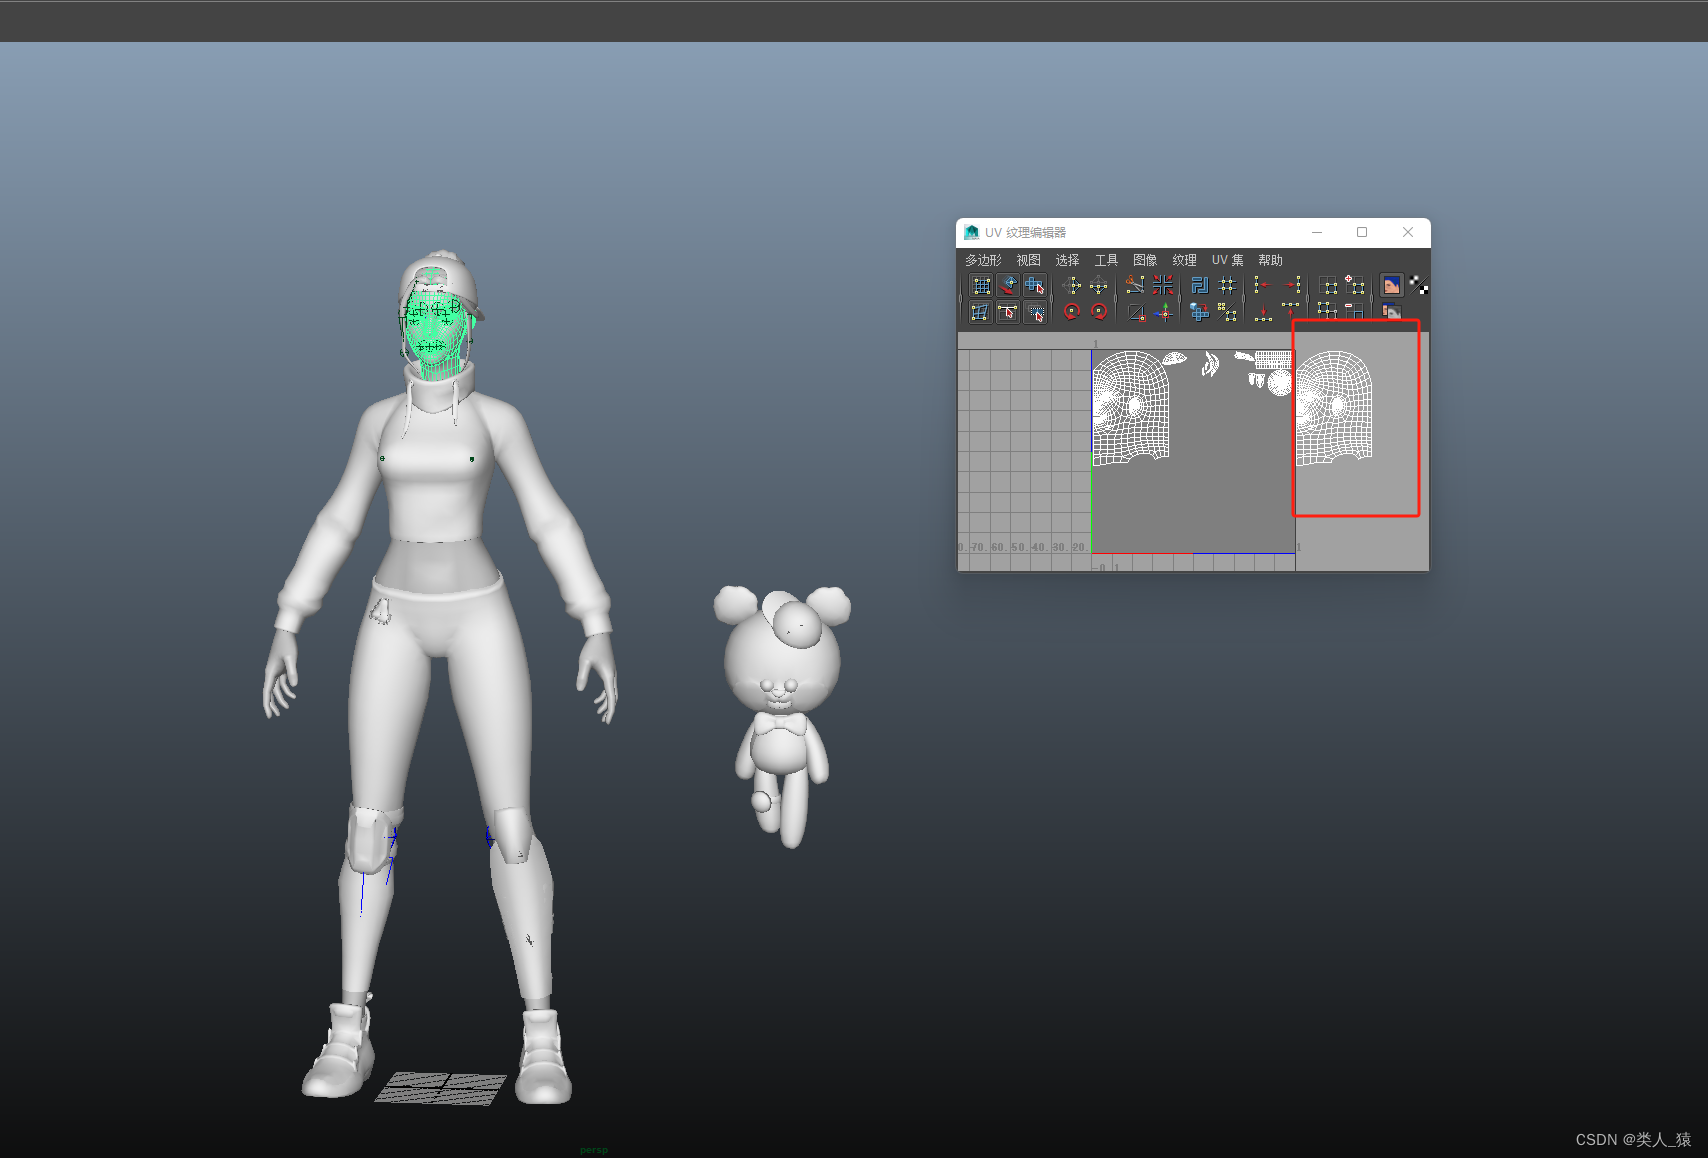Viewport: 1708px width, 1158px height.
Task: Open the 工具 menu
Action: pos(1107,260)
